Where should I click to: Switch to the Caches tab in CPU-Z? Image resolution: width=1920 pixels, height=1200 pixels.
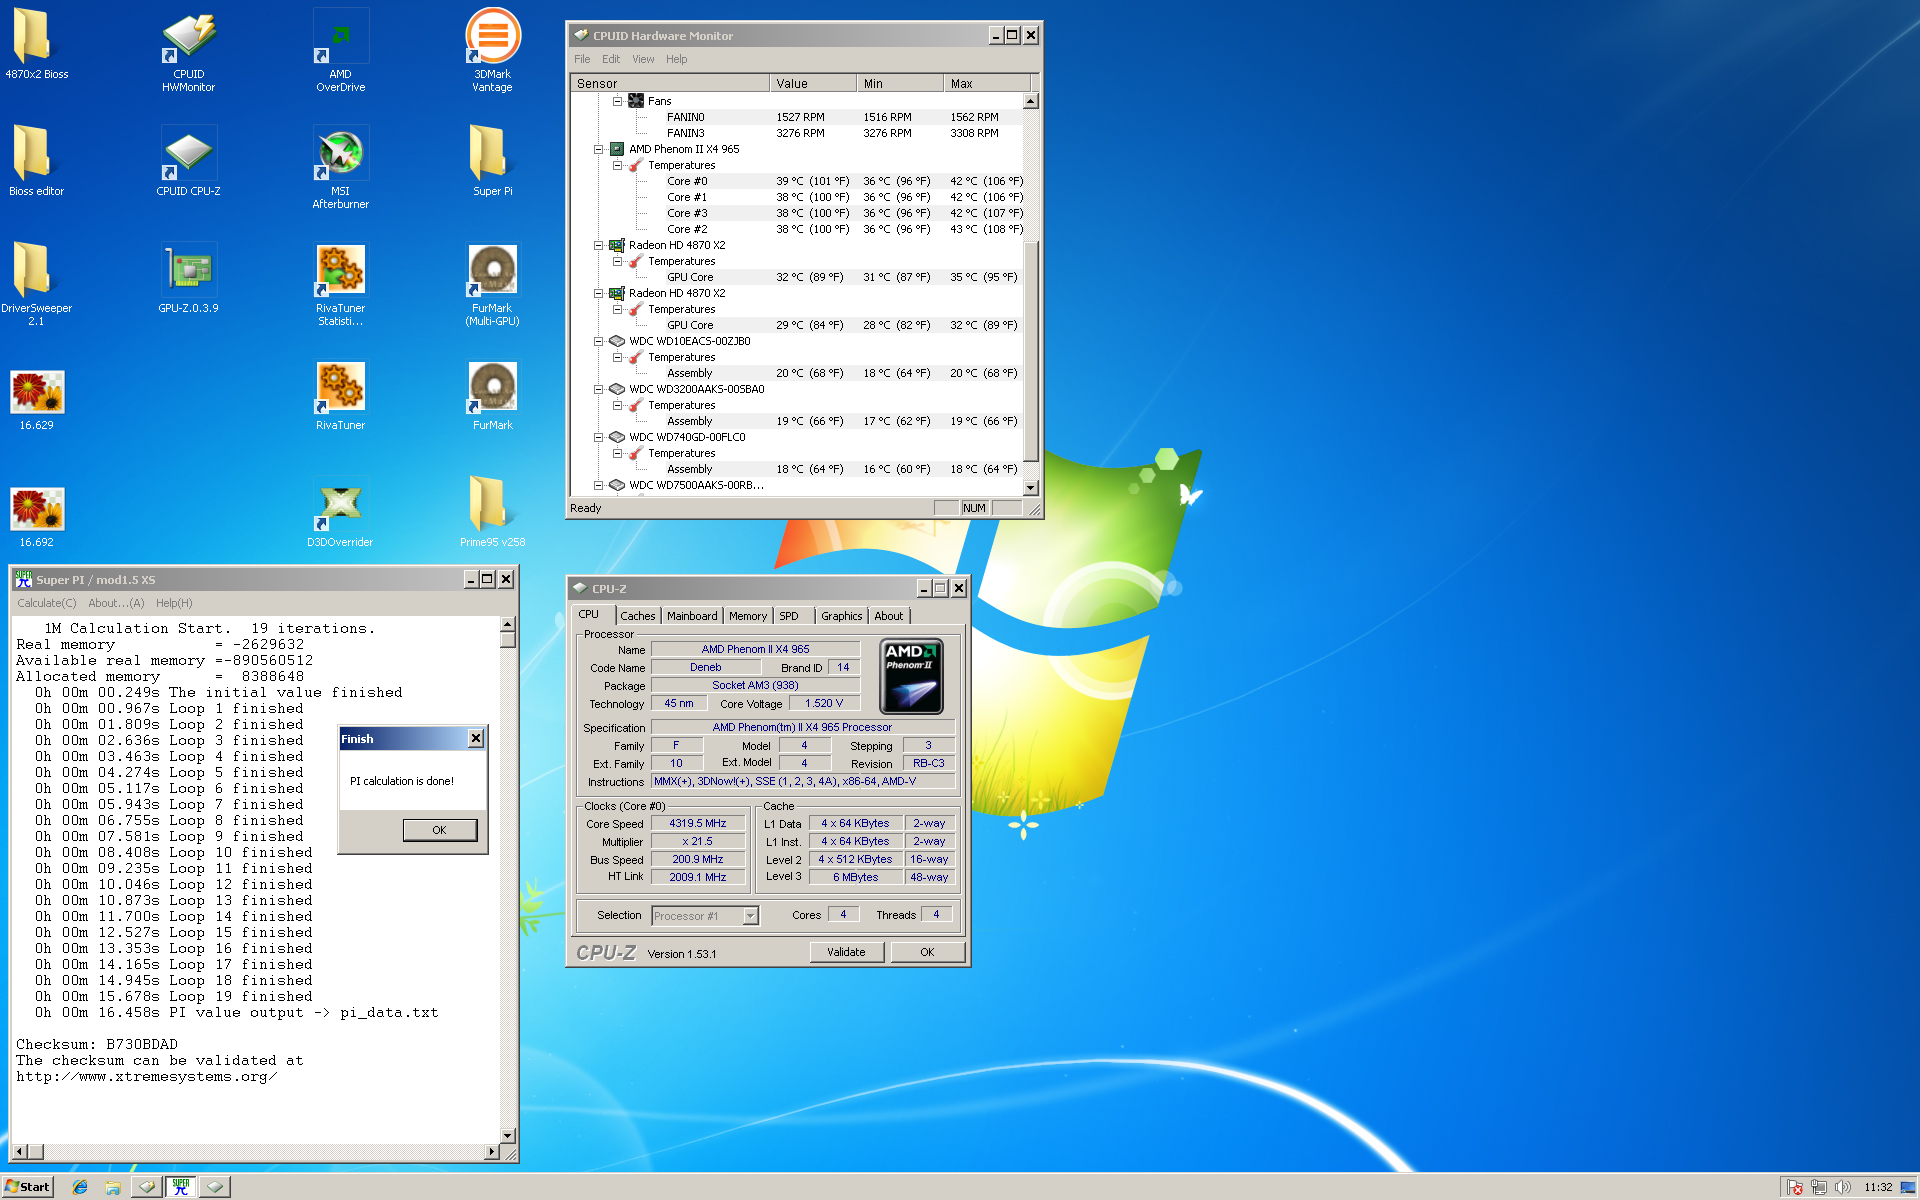pyautogui.click(x=638, y=616)
